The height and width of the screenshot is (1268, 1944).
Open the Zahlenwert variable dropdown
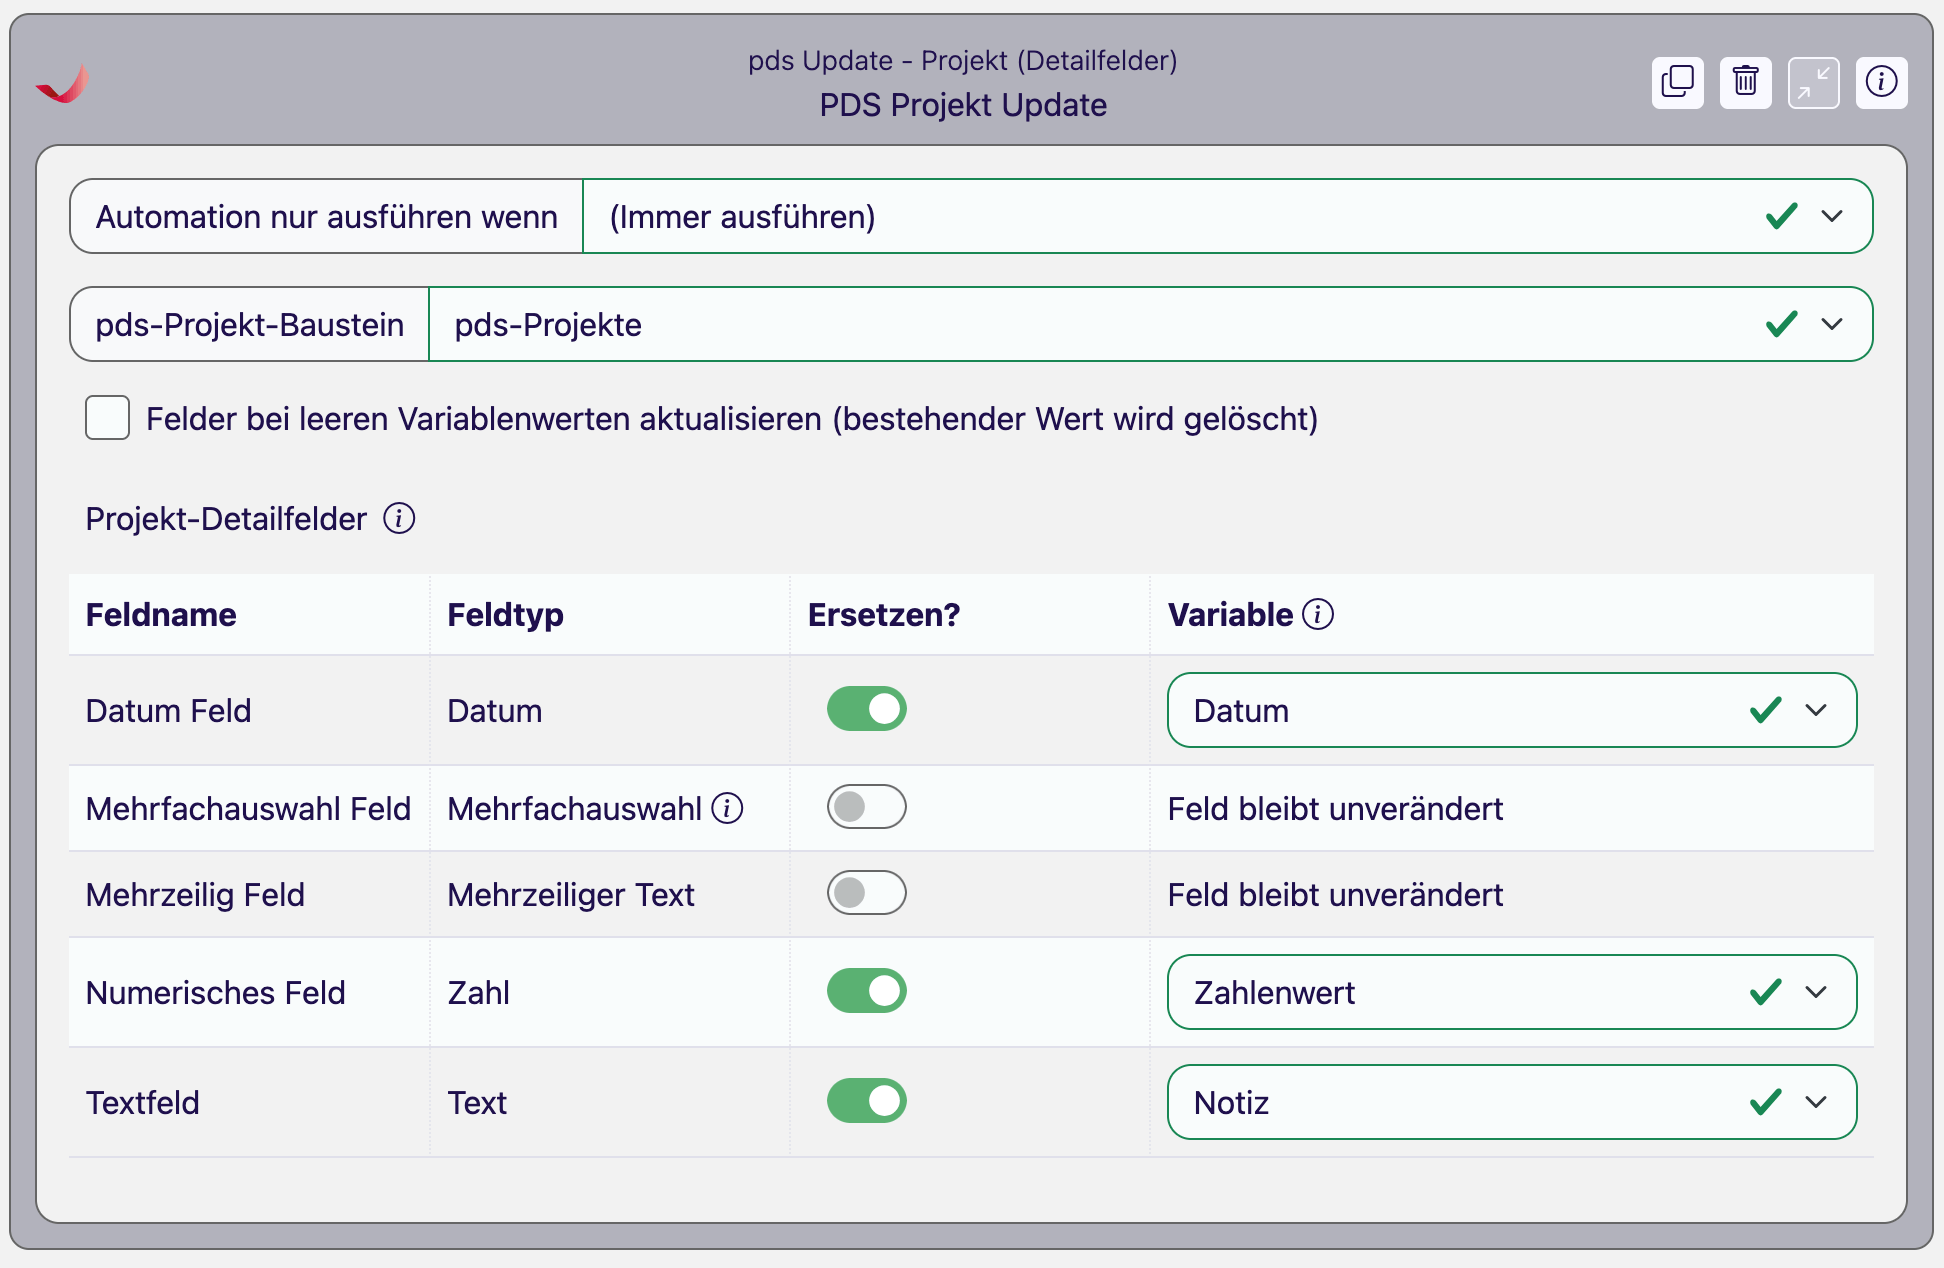tap(1815, 992)
